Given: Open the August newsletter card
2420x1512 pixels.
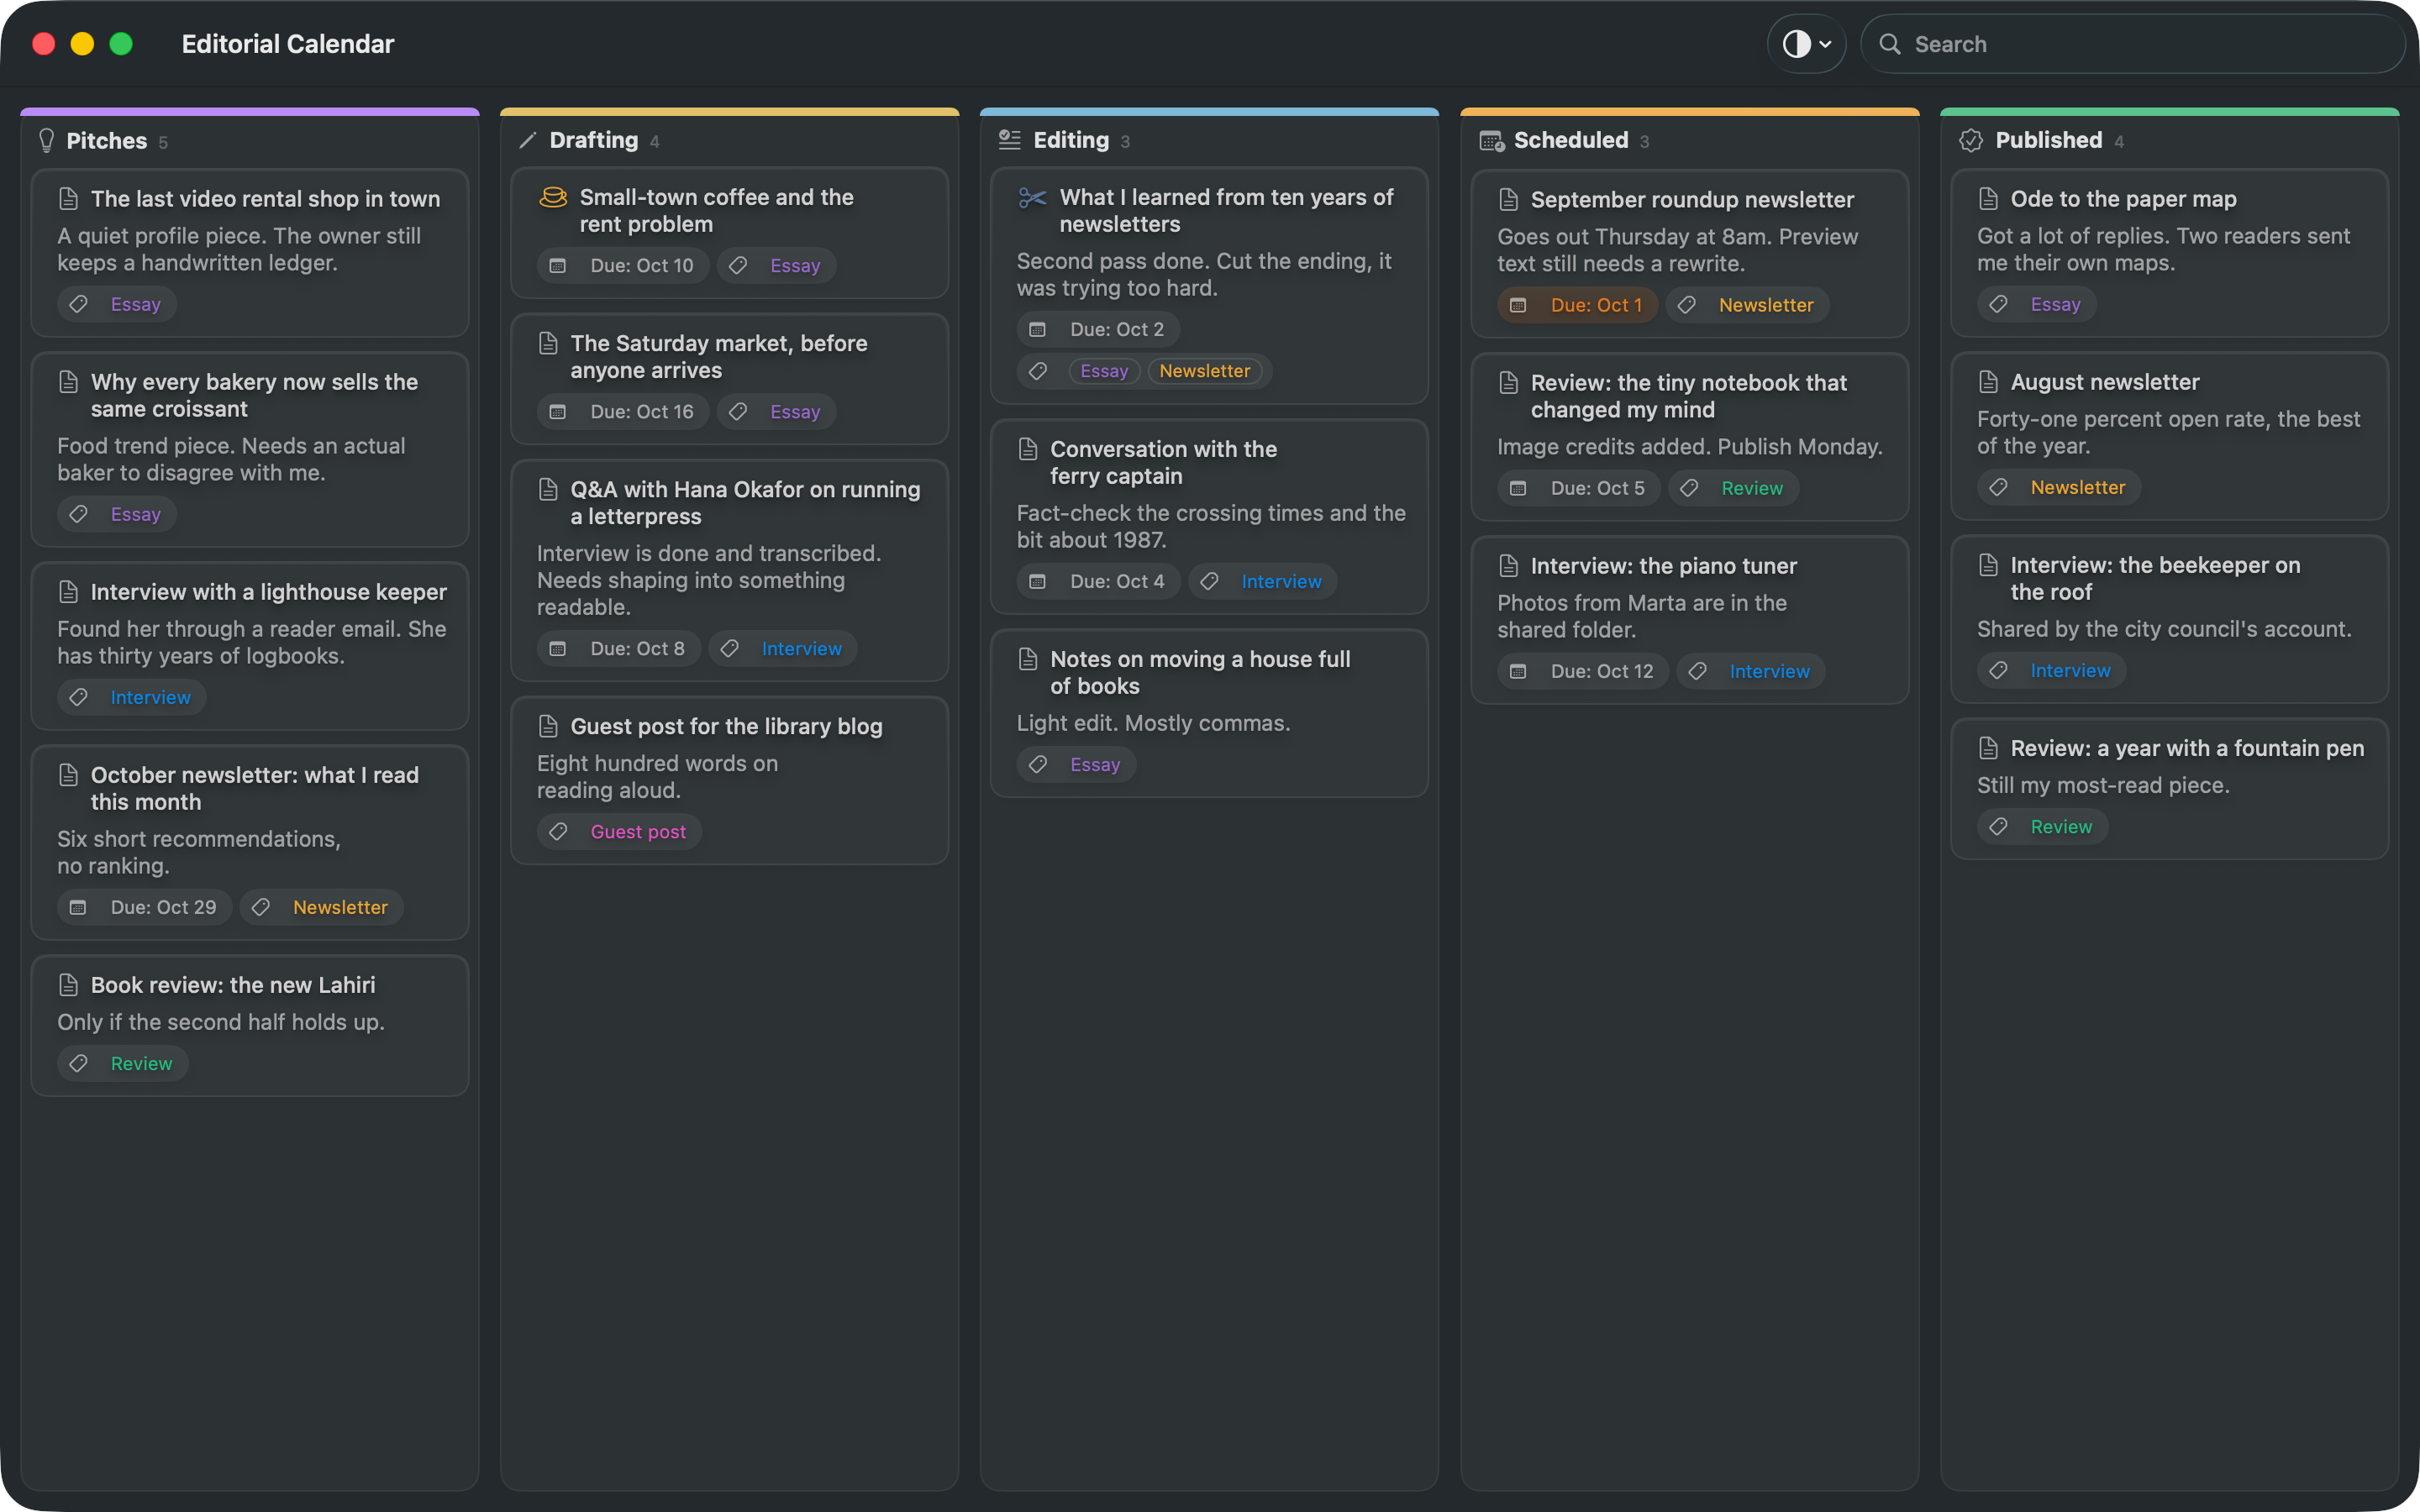Looking at the screenshot, I should click(2170, 436).
